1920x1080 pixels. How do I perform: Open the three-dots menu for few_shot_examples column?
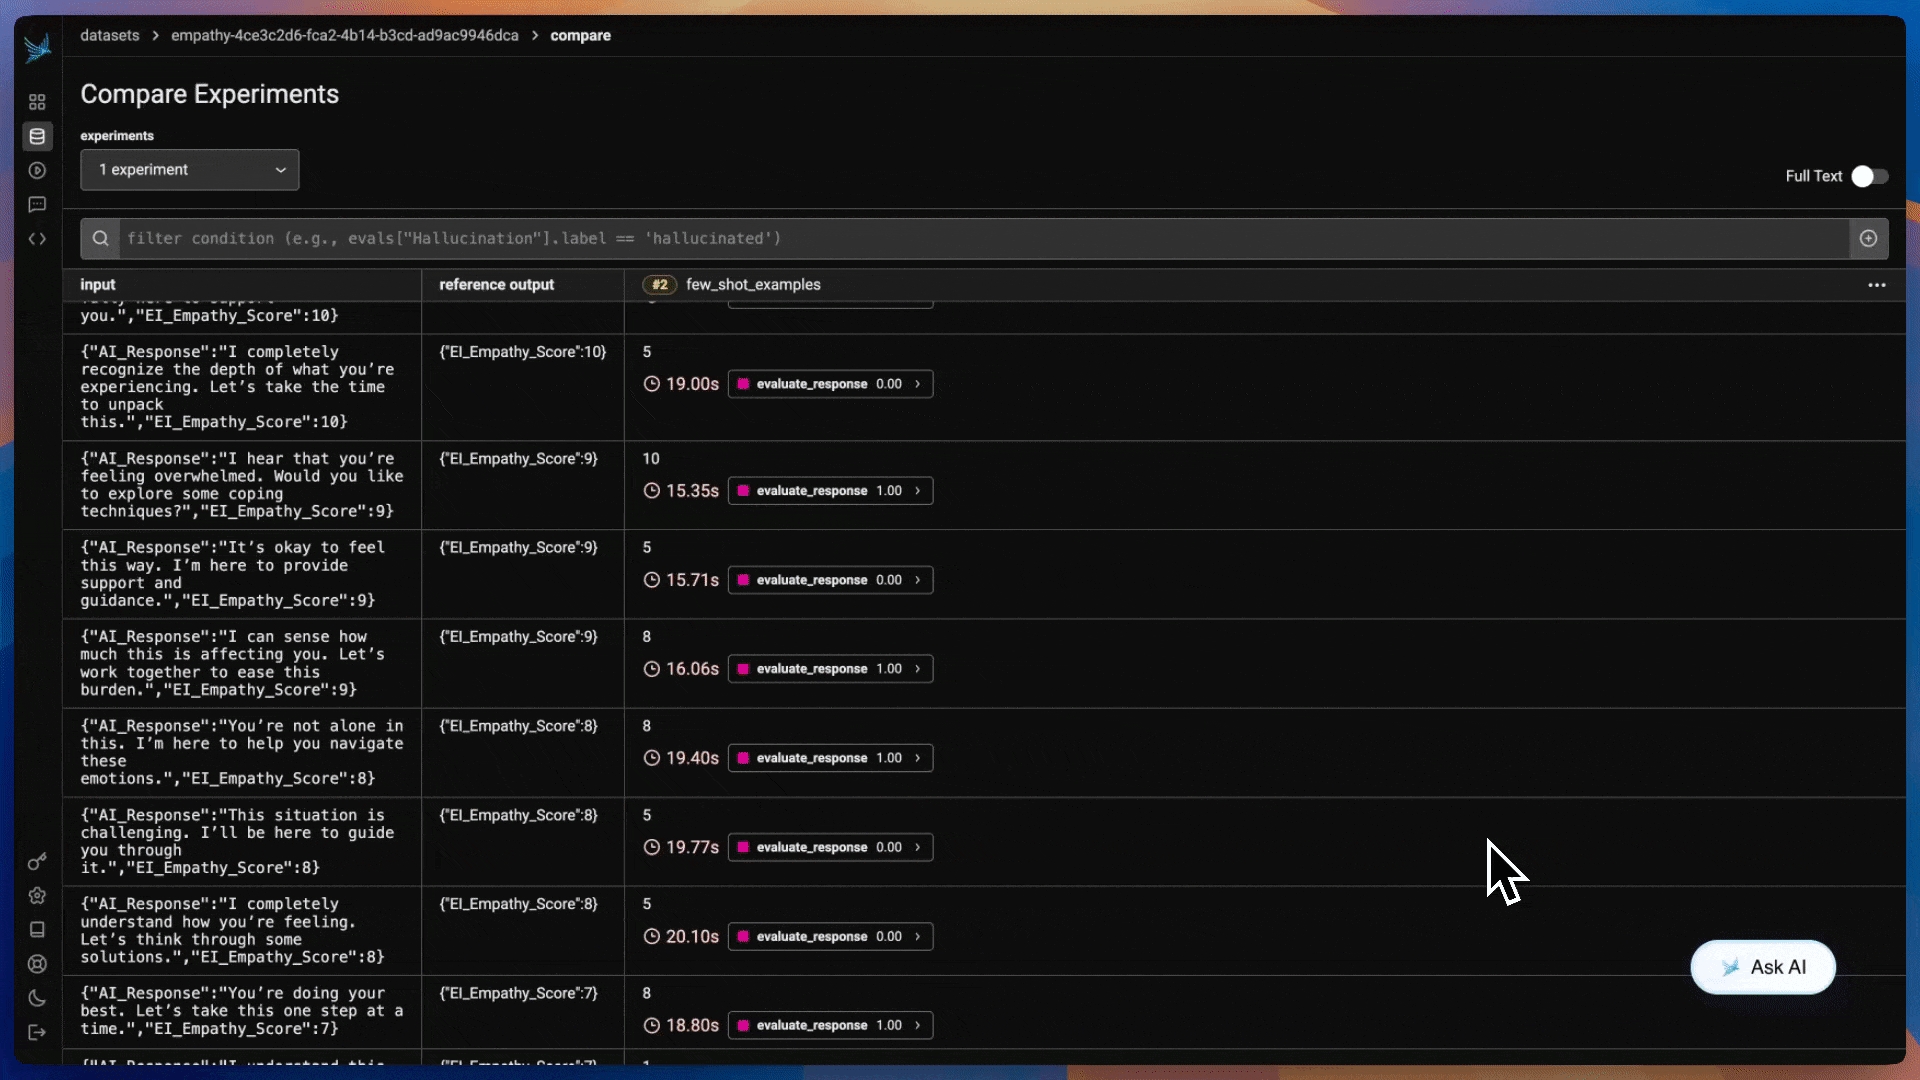(x=1876, y=285)
